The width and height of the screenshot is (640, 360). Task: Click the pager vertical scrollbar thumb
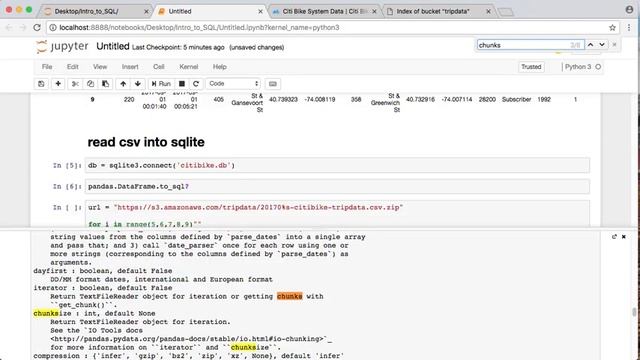click(634, 312)
